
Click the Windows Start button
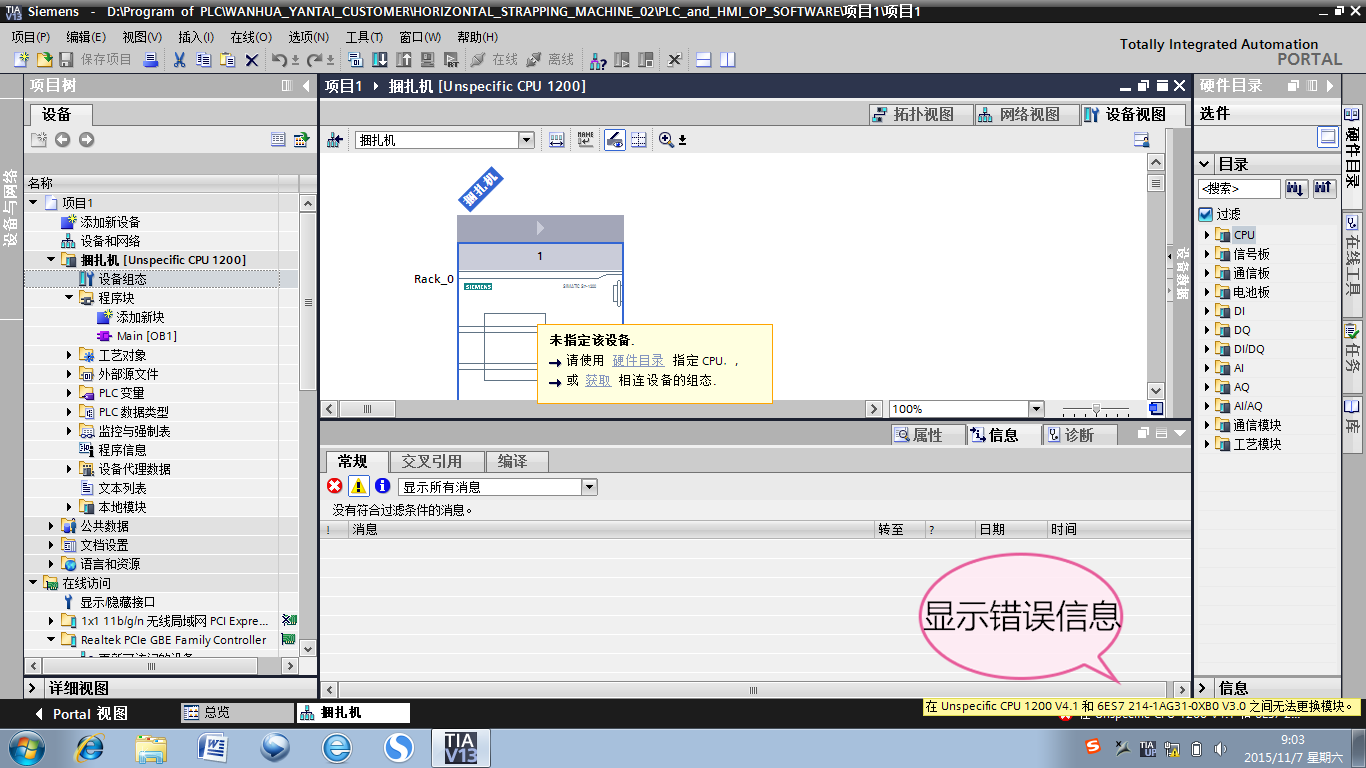25,748
